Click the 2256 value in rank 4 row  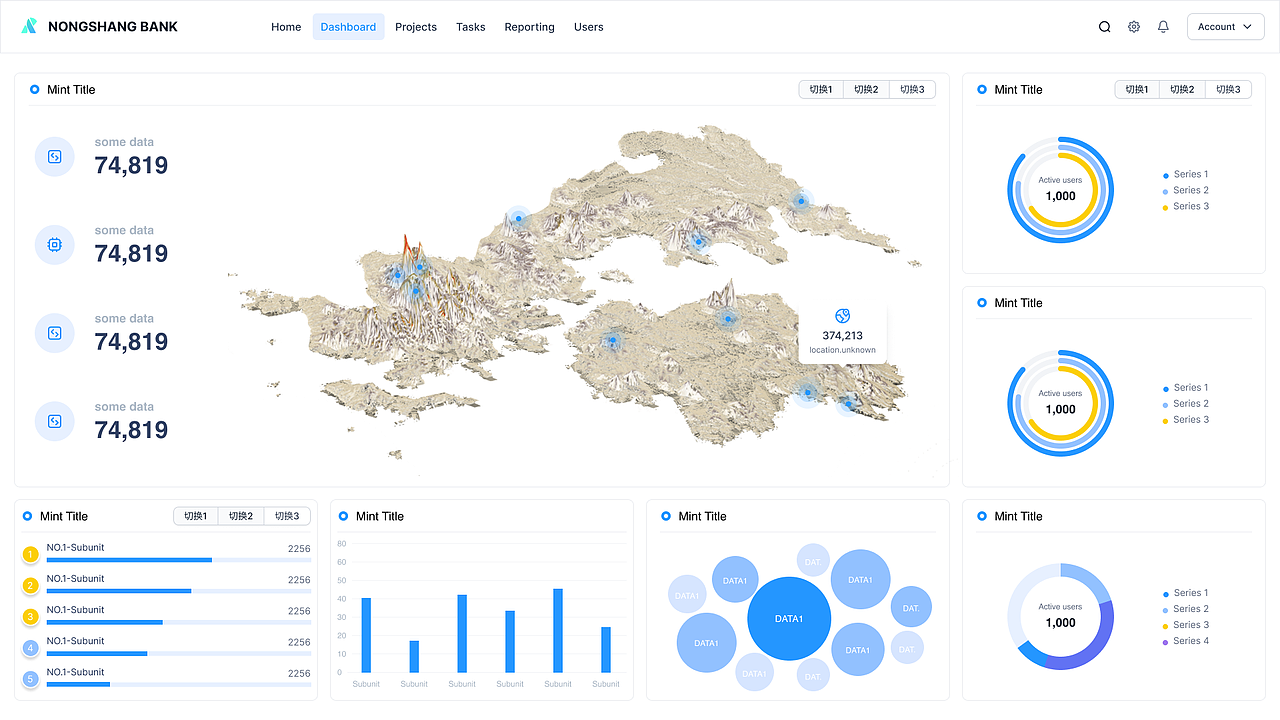299,642
